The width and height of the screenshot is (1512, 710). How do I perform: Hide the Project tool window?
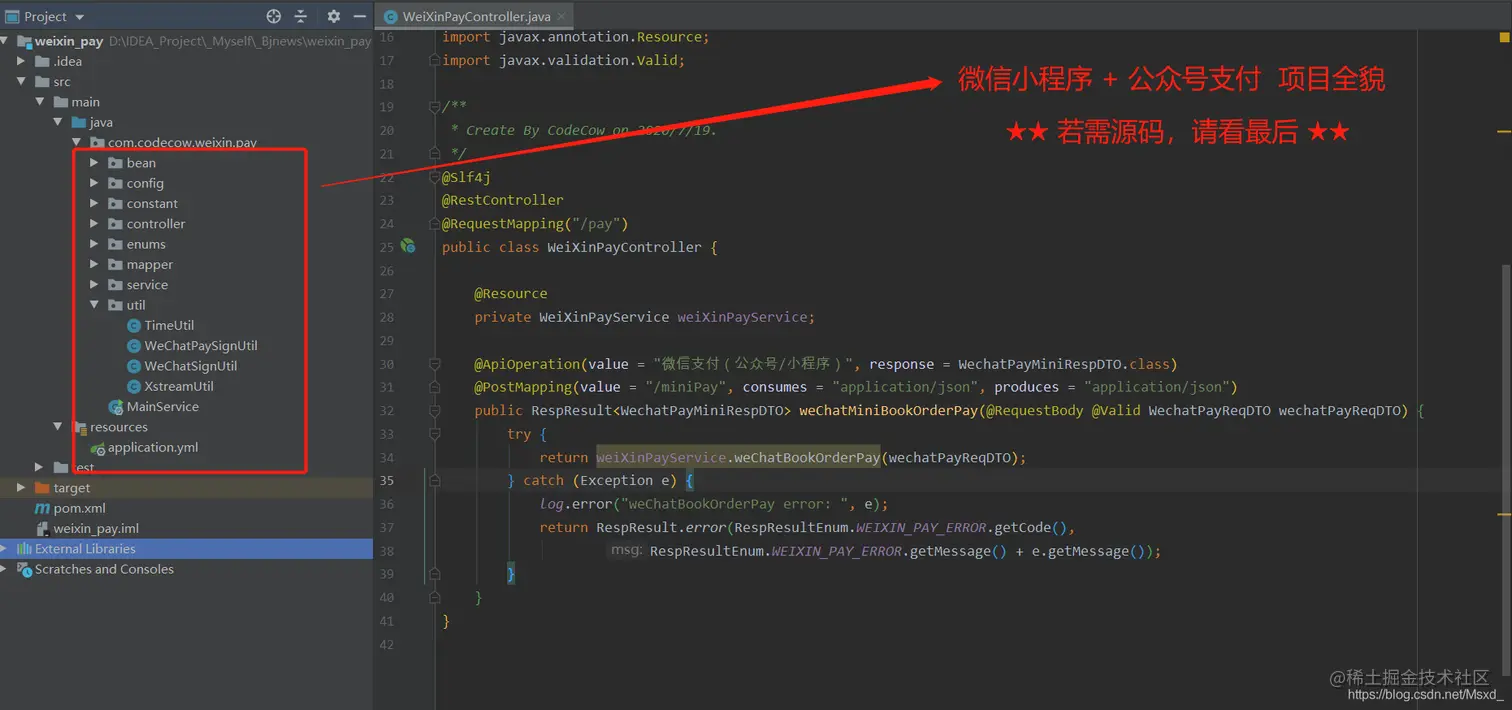coord(359,16)
